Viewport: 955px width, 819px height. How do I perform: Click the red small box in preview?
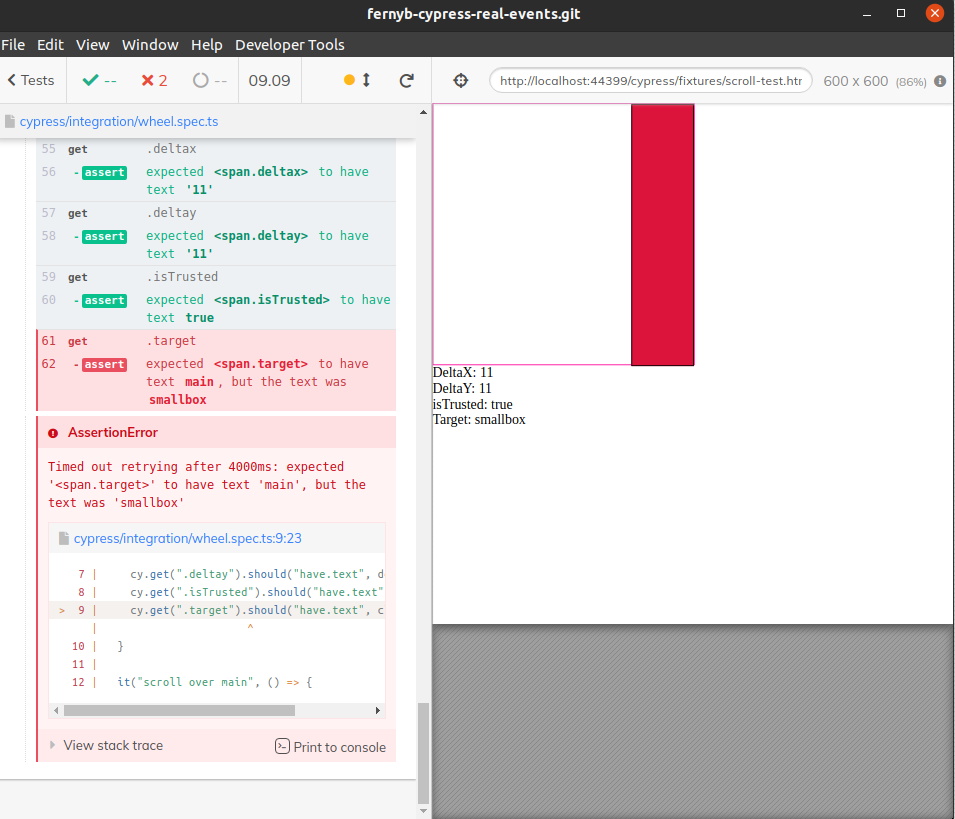(x=663, y=235)
